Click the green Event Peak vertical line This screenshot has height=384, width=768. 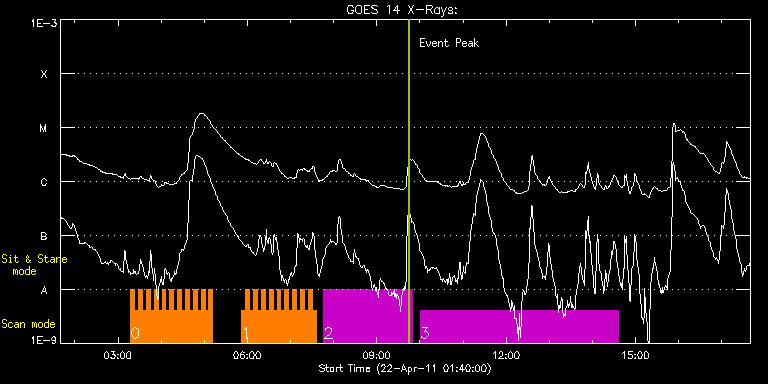click(409, 181)
